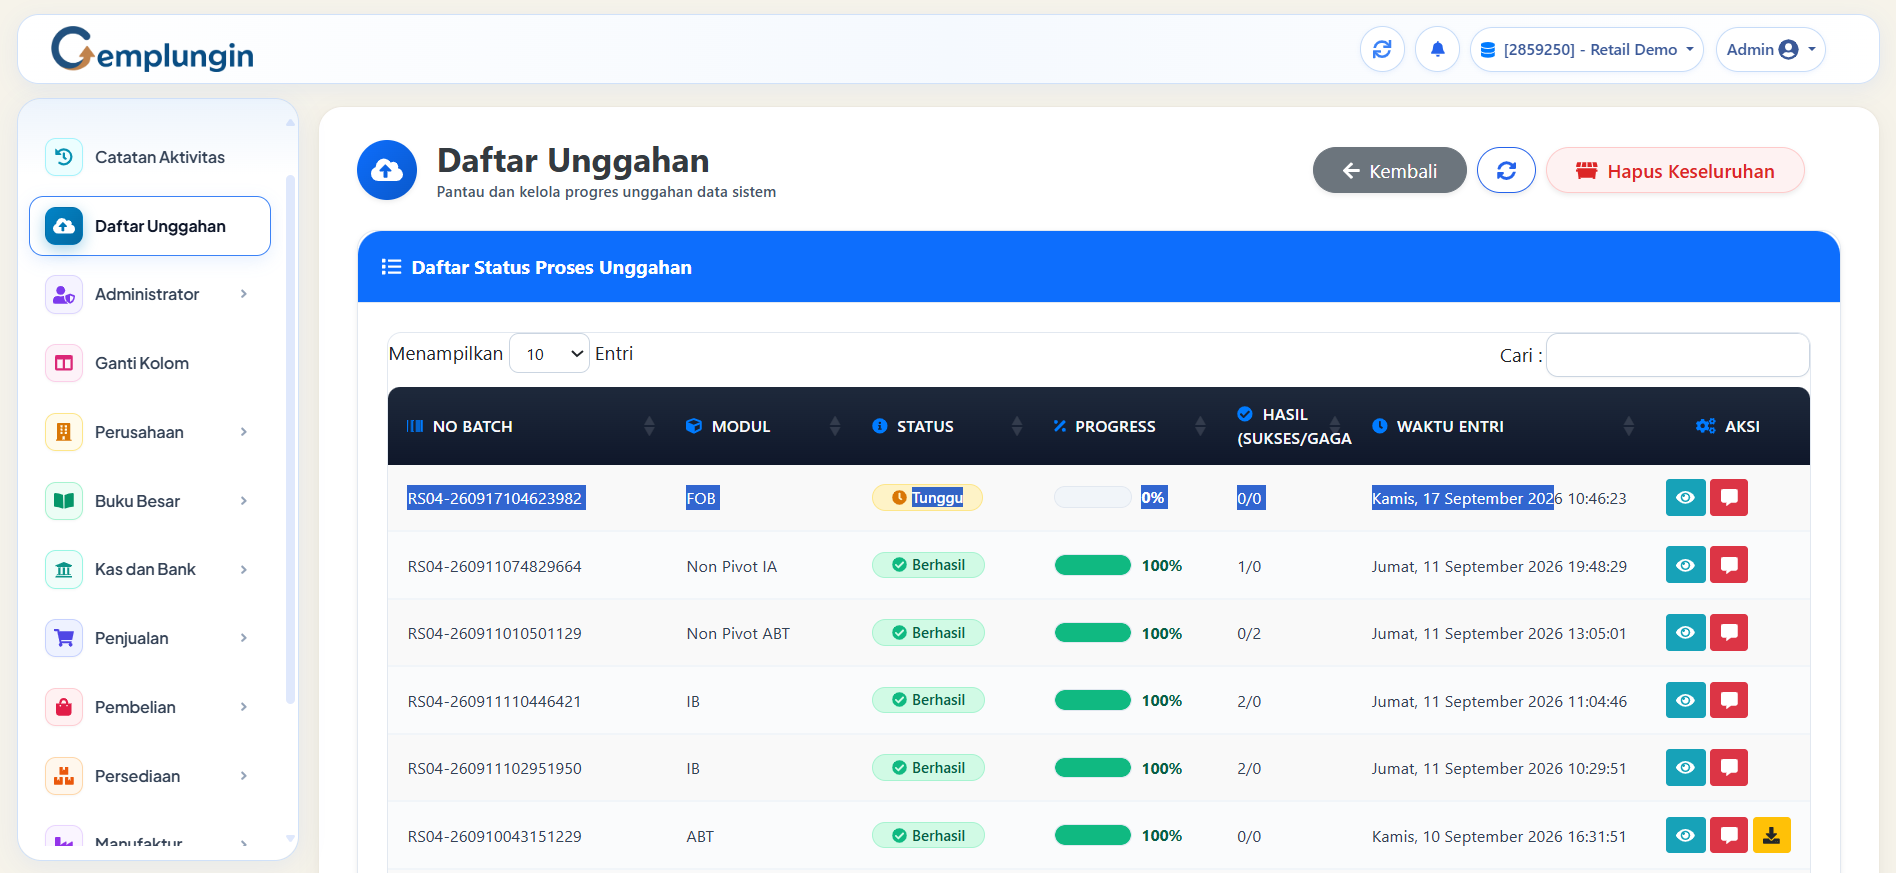Open Catatan Aktivitas in sidebar
This screenshot has height=873, width=1896.
(x=150, y=157)
